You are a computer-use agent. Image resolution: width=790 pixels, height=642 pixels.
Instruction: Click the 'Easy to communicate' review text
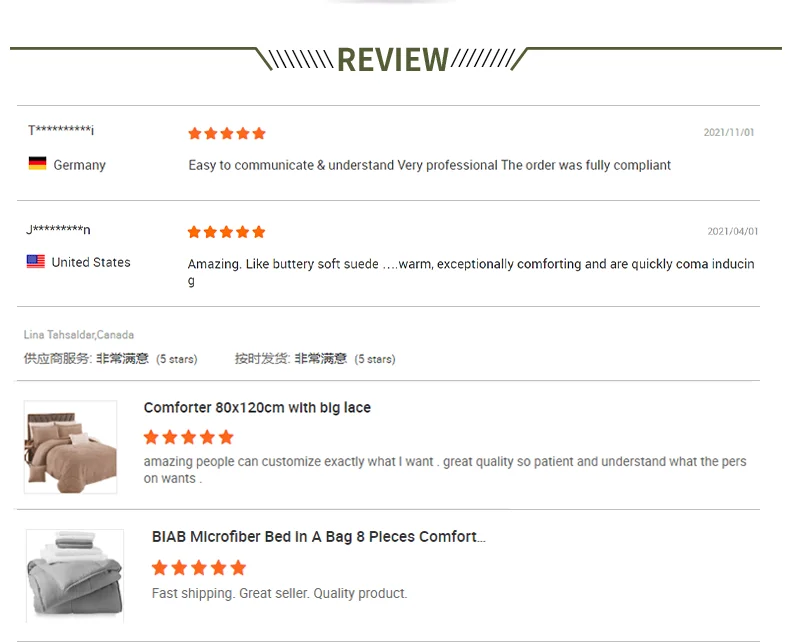point(429,165)
